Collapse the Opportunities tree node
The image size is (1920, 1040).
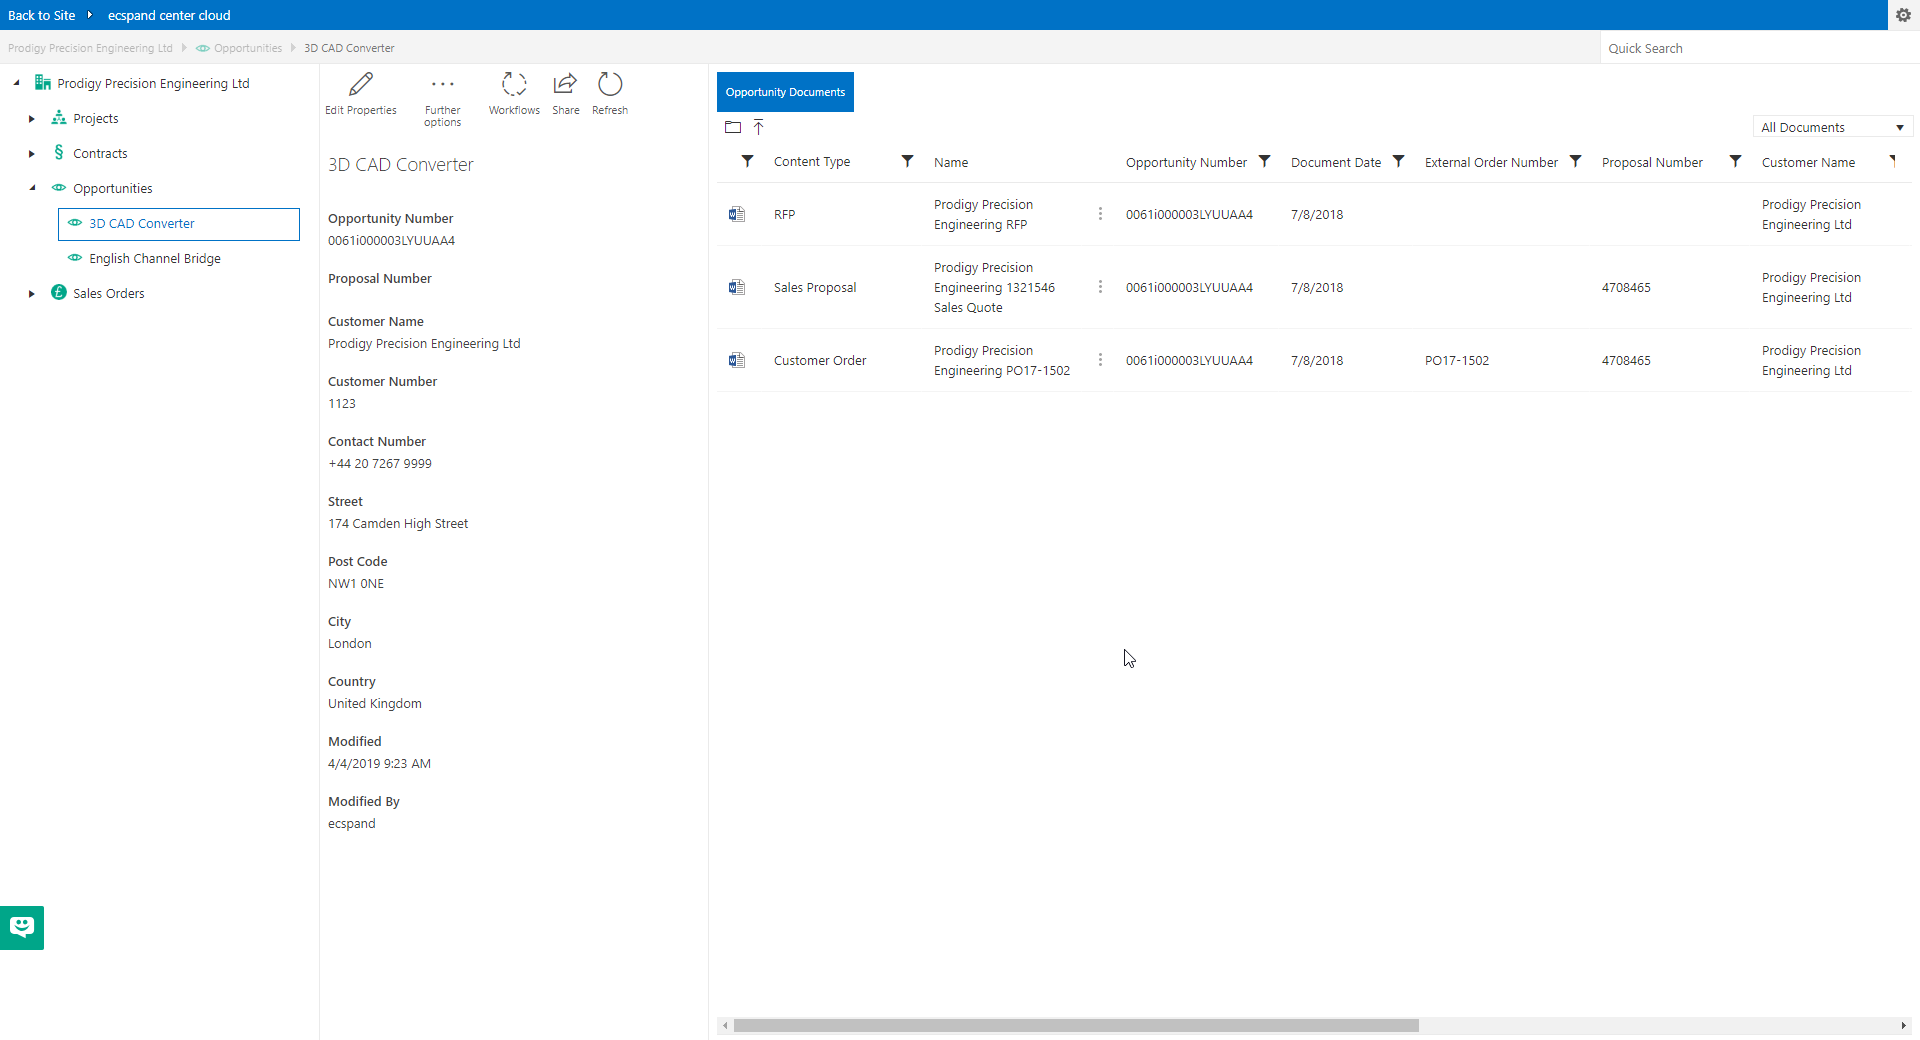(32, 188)
